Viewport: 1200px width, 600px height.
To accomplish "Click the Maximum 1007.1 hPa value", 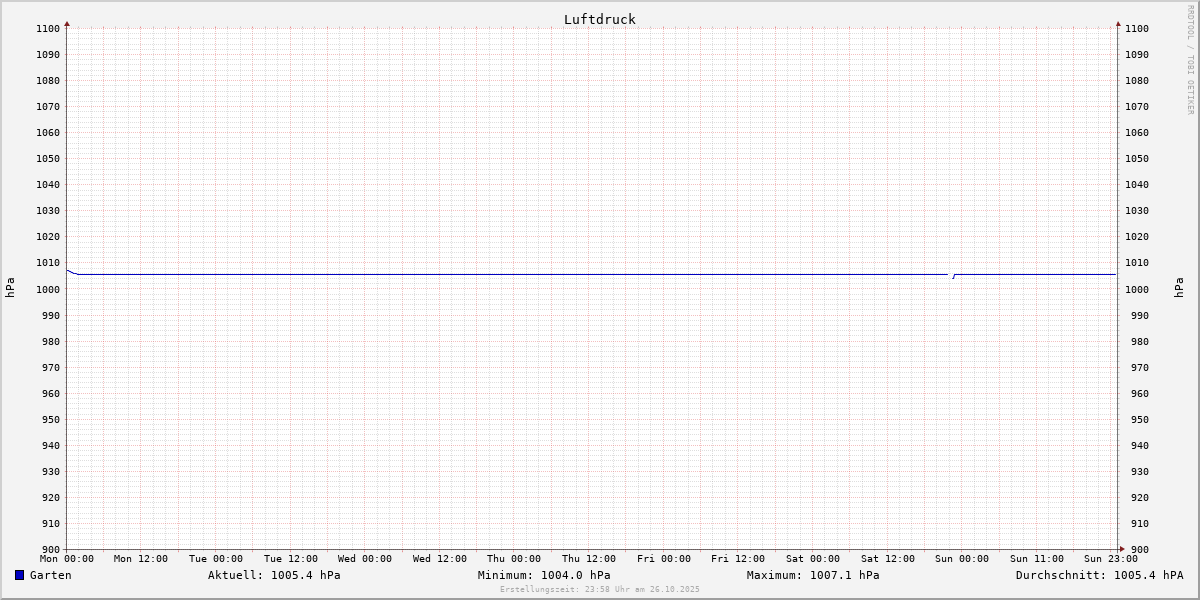I will [813, 575].
